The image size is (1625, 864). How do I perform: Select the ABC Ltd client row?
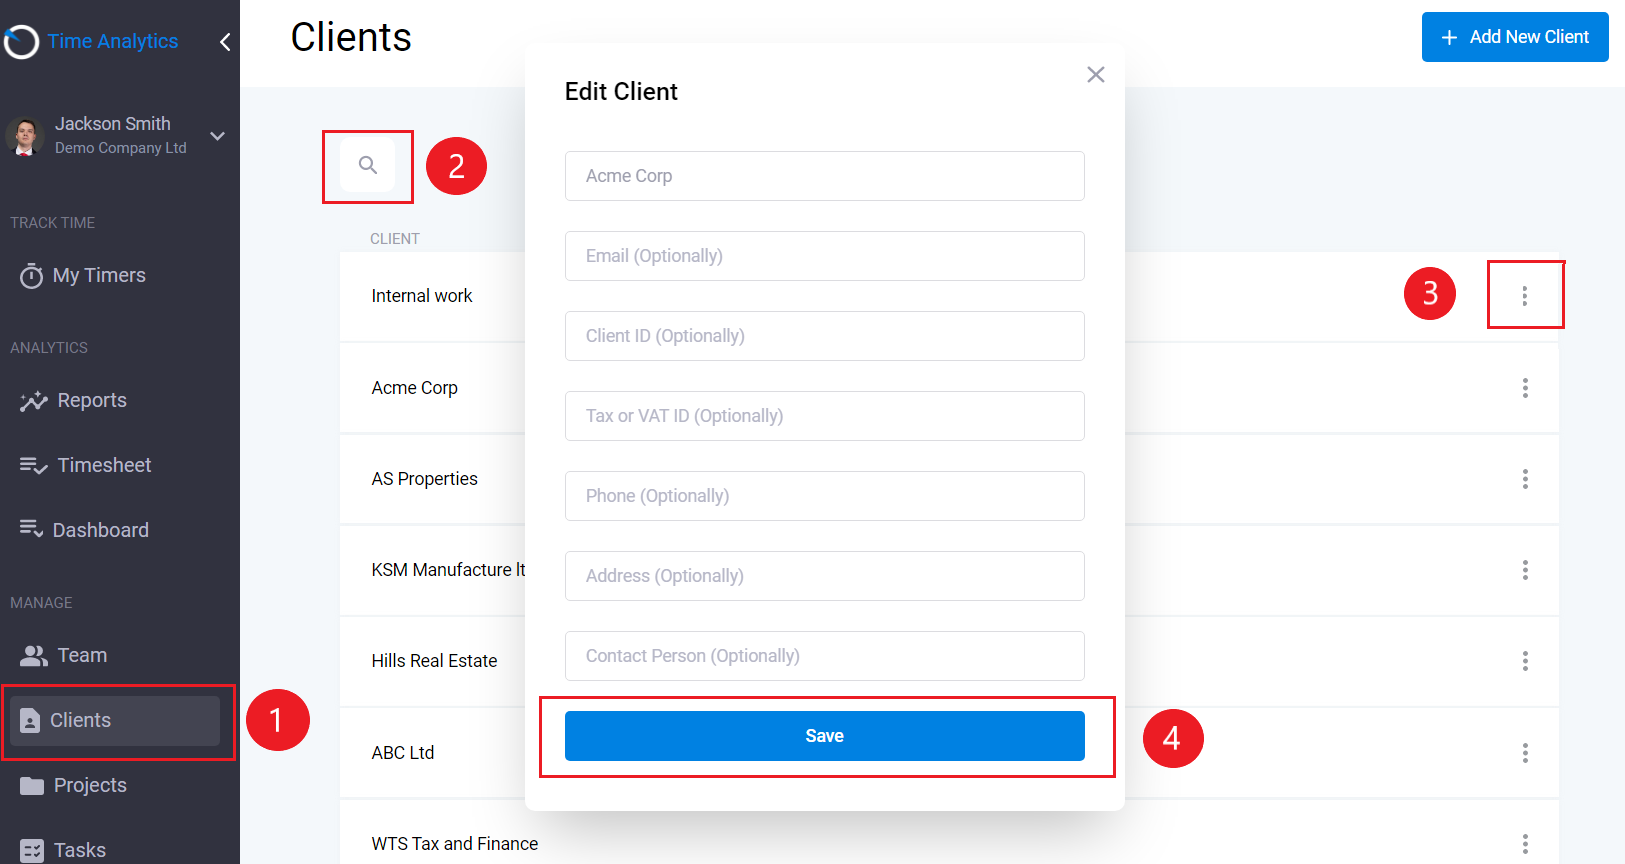coord(949,753)
